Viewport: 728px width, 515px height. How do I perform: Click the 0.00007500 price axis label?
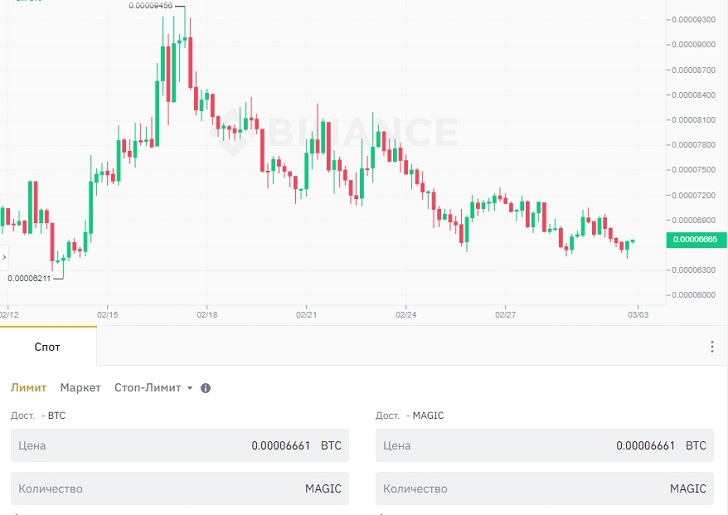(694, 170)
